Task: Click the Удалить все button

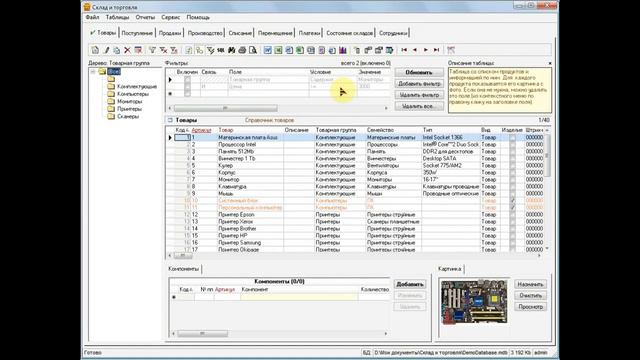Action: click(x=419, y=106)
